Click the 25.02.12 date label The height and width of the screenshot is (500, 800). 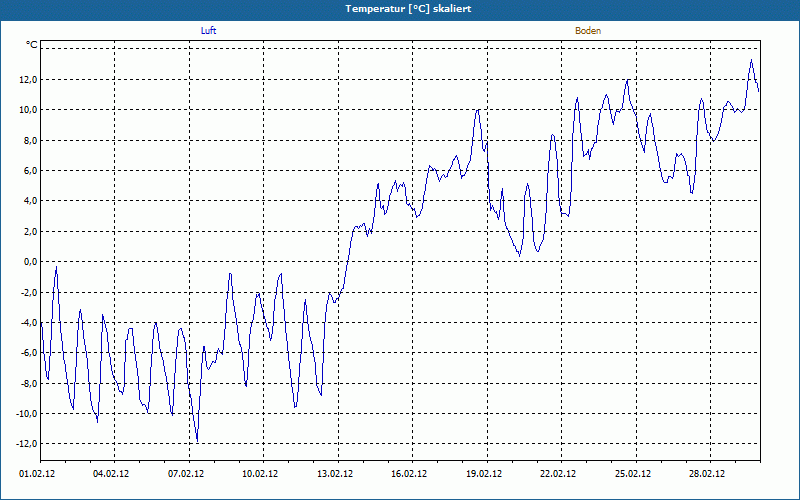point(633,474)
